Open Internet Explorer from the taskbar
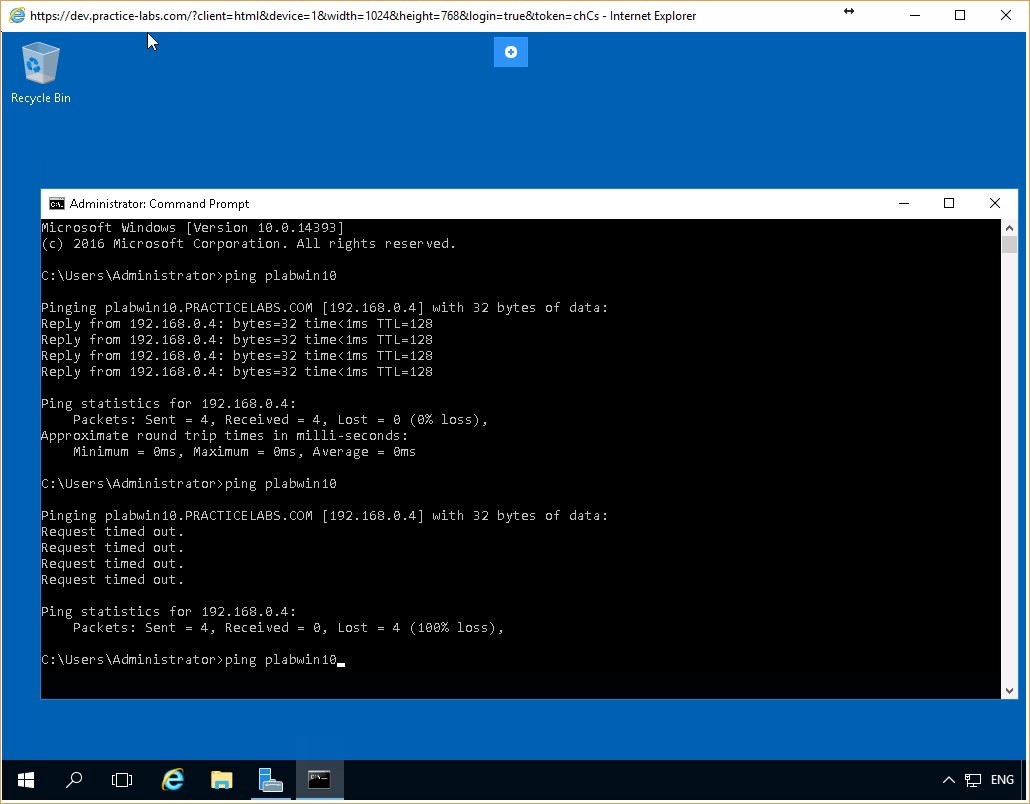Screen dimensions: 1030x804 [x=172, y=779]
